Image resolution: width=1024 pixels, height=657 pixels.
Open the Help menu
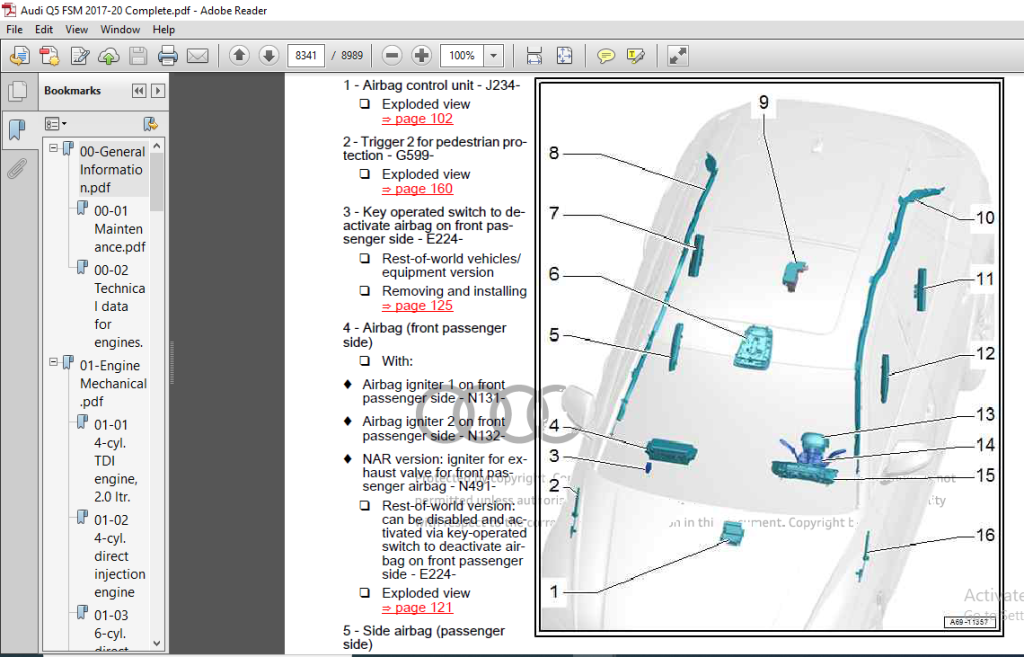(163, 29)
